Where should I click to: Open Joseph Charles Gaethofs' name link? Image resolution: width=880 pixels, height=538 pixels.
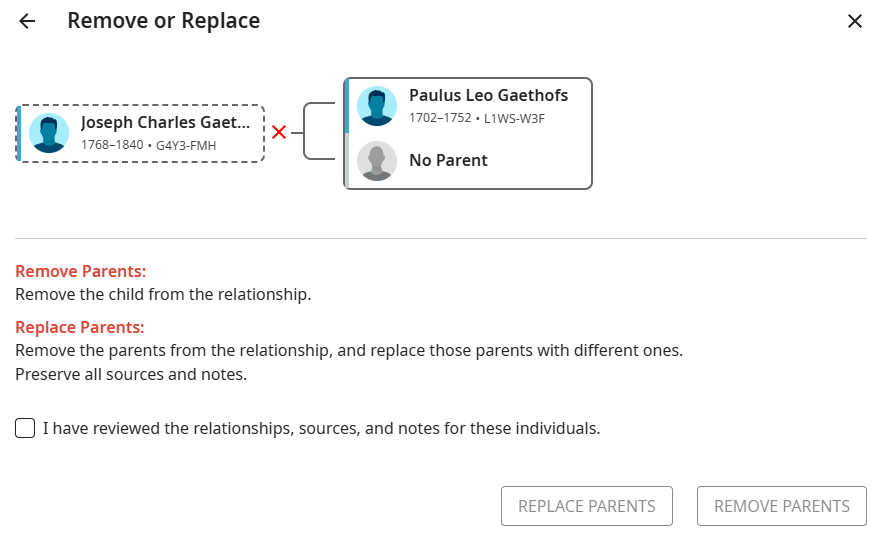(165, 123)
